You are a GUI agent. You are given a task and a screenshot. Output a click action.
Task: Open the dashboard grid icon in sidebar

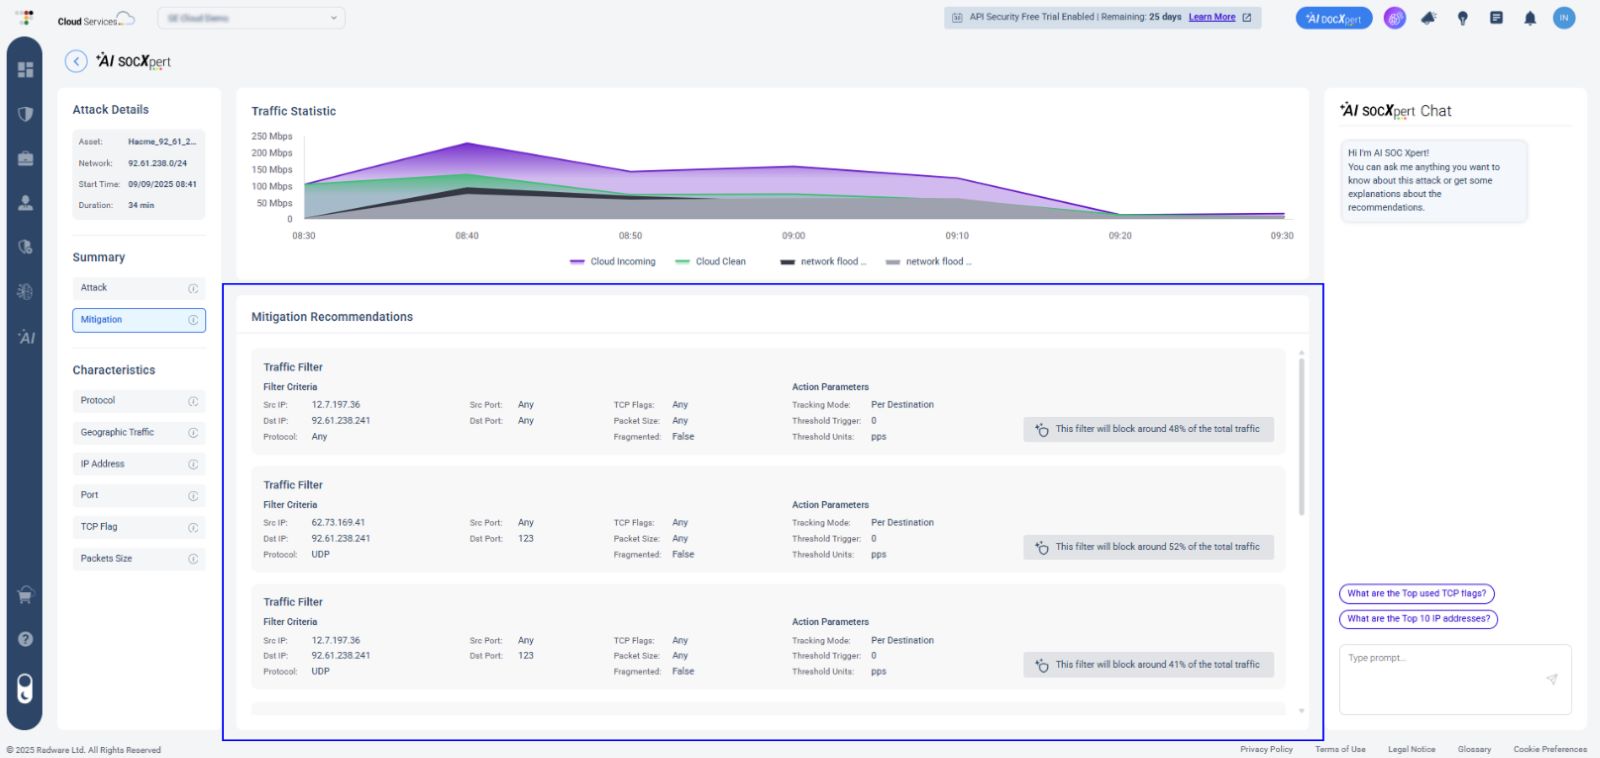coord(25,69)
